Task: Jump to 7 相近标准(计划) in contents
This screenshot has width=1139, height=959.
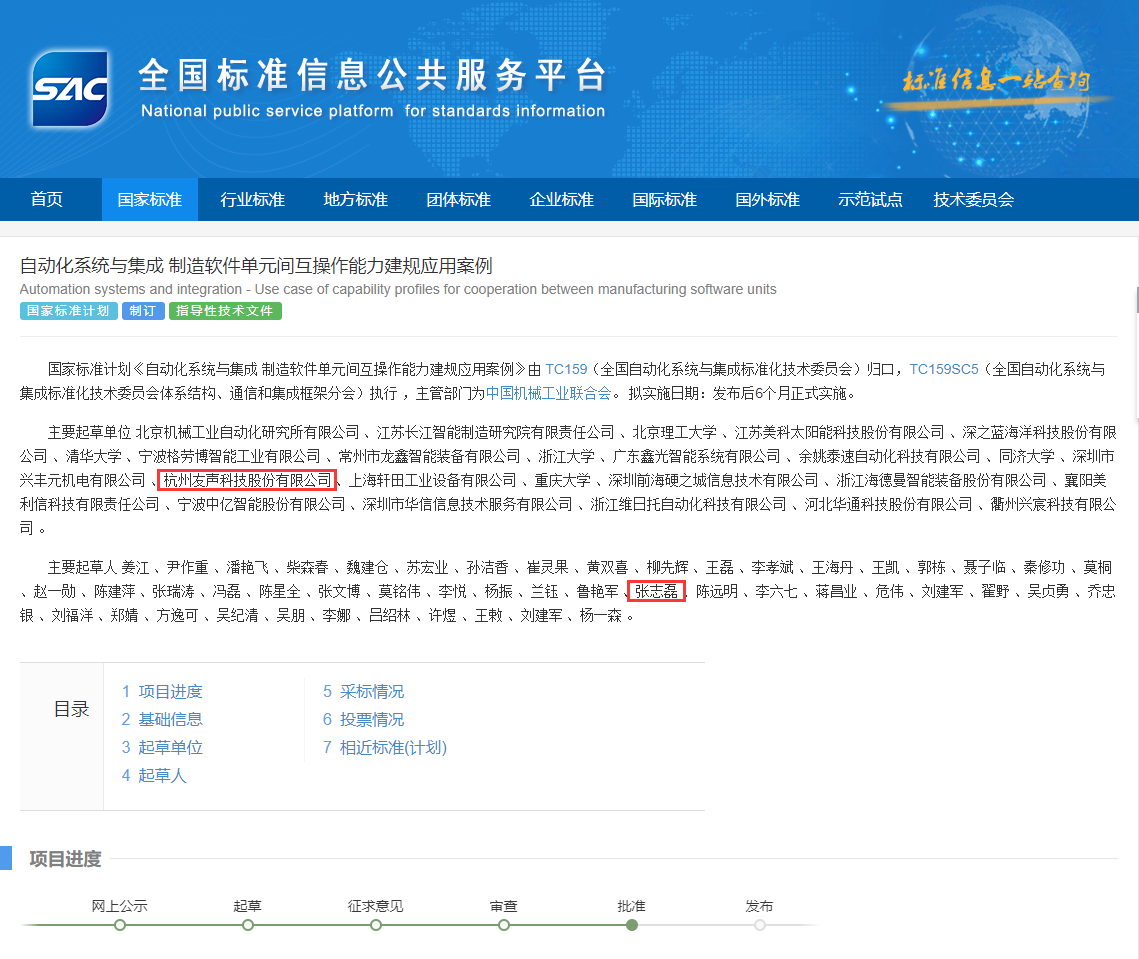Action: [385, 747]
